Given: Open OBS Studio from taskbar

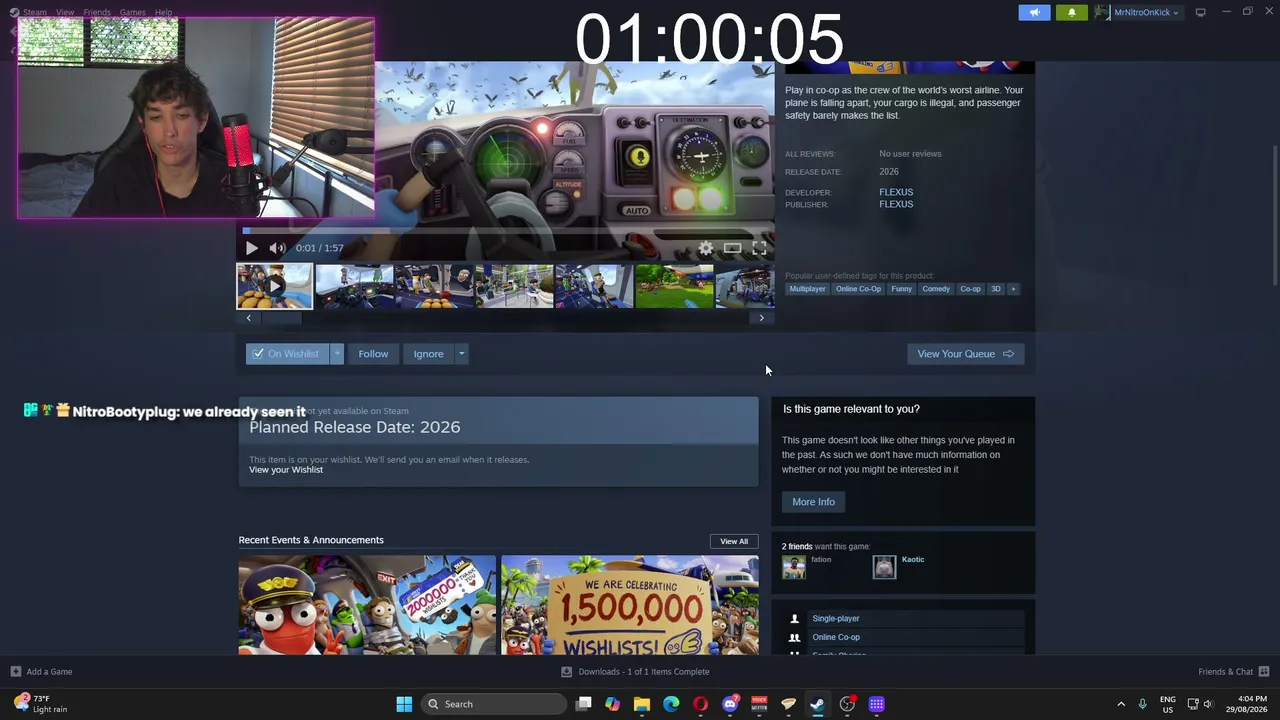Looking at the screenshot, I should pyautogui.click(x=847, y=704).
